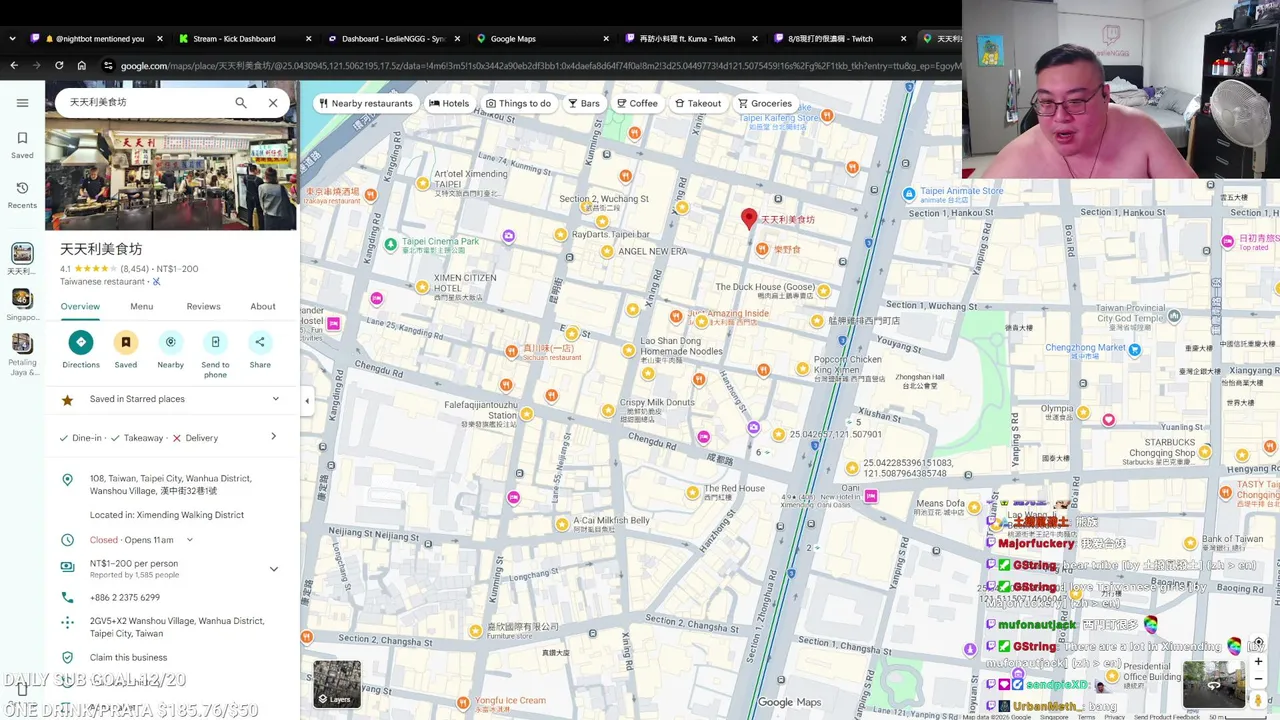Get Directions to the restaurant
Screen dimensions: 1280x720
pos(81,342)
